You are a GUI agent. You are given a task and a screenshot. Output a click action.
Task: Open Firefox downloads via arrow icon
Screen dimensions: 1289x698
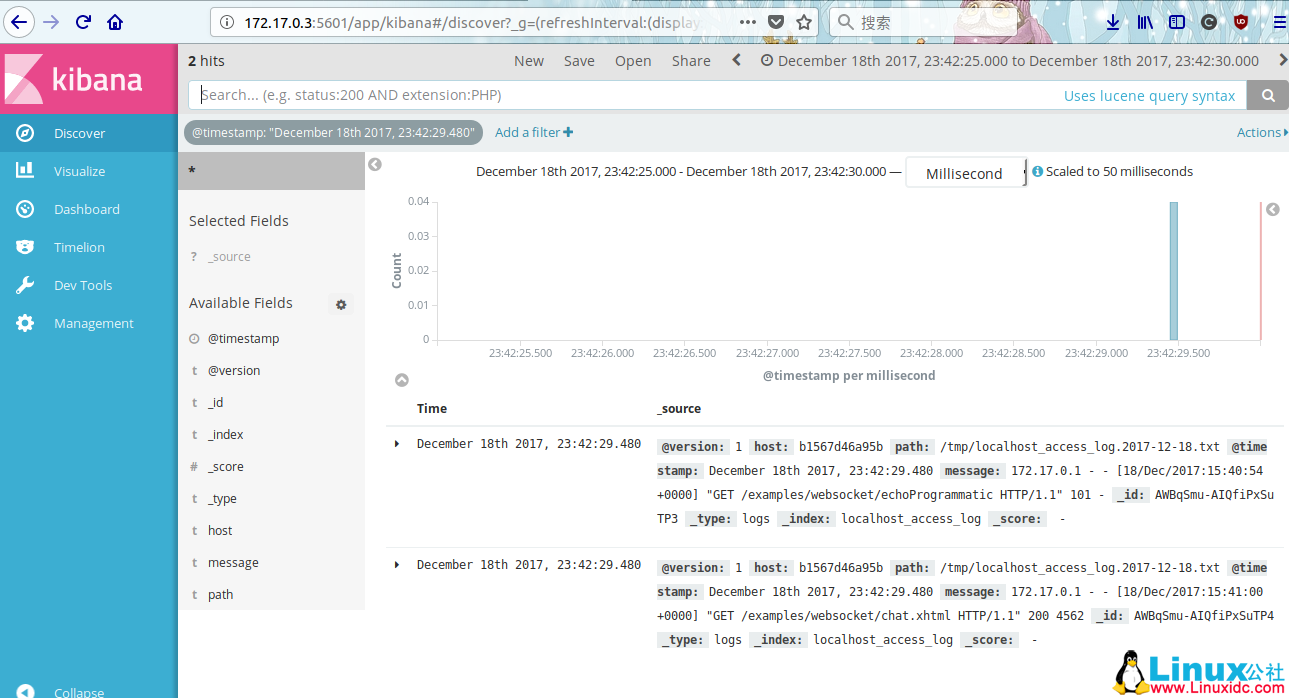pyautogui.click(x=1113, y=21)
